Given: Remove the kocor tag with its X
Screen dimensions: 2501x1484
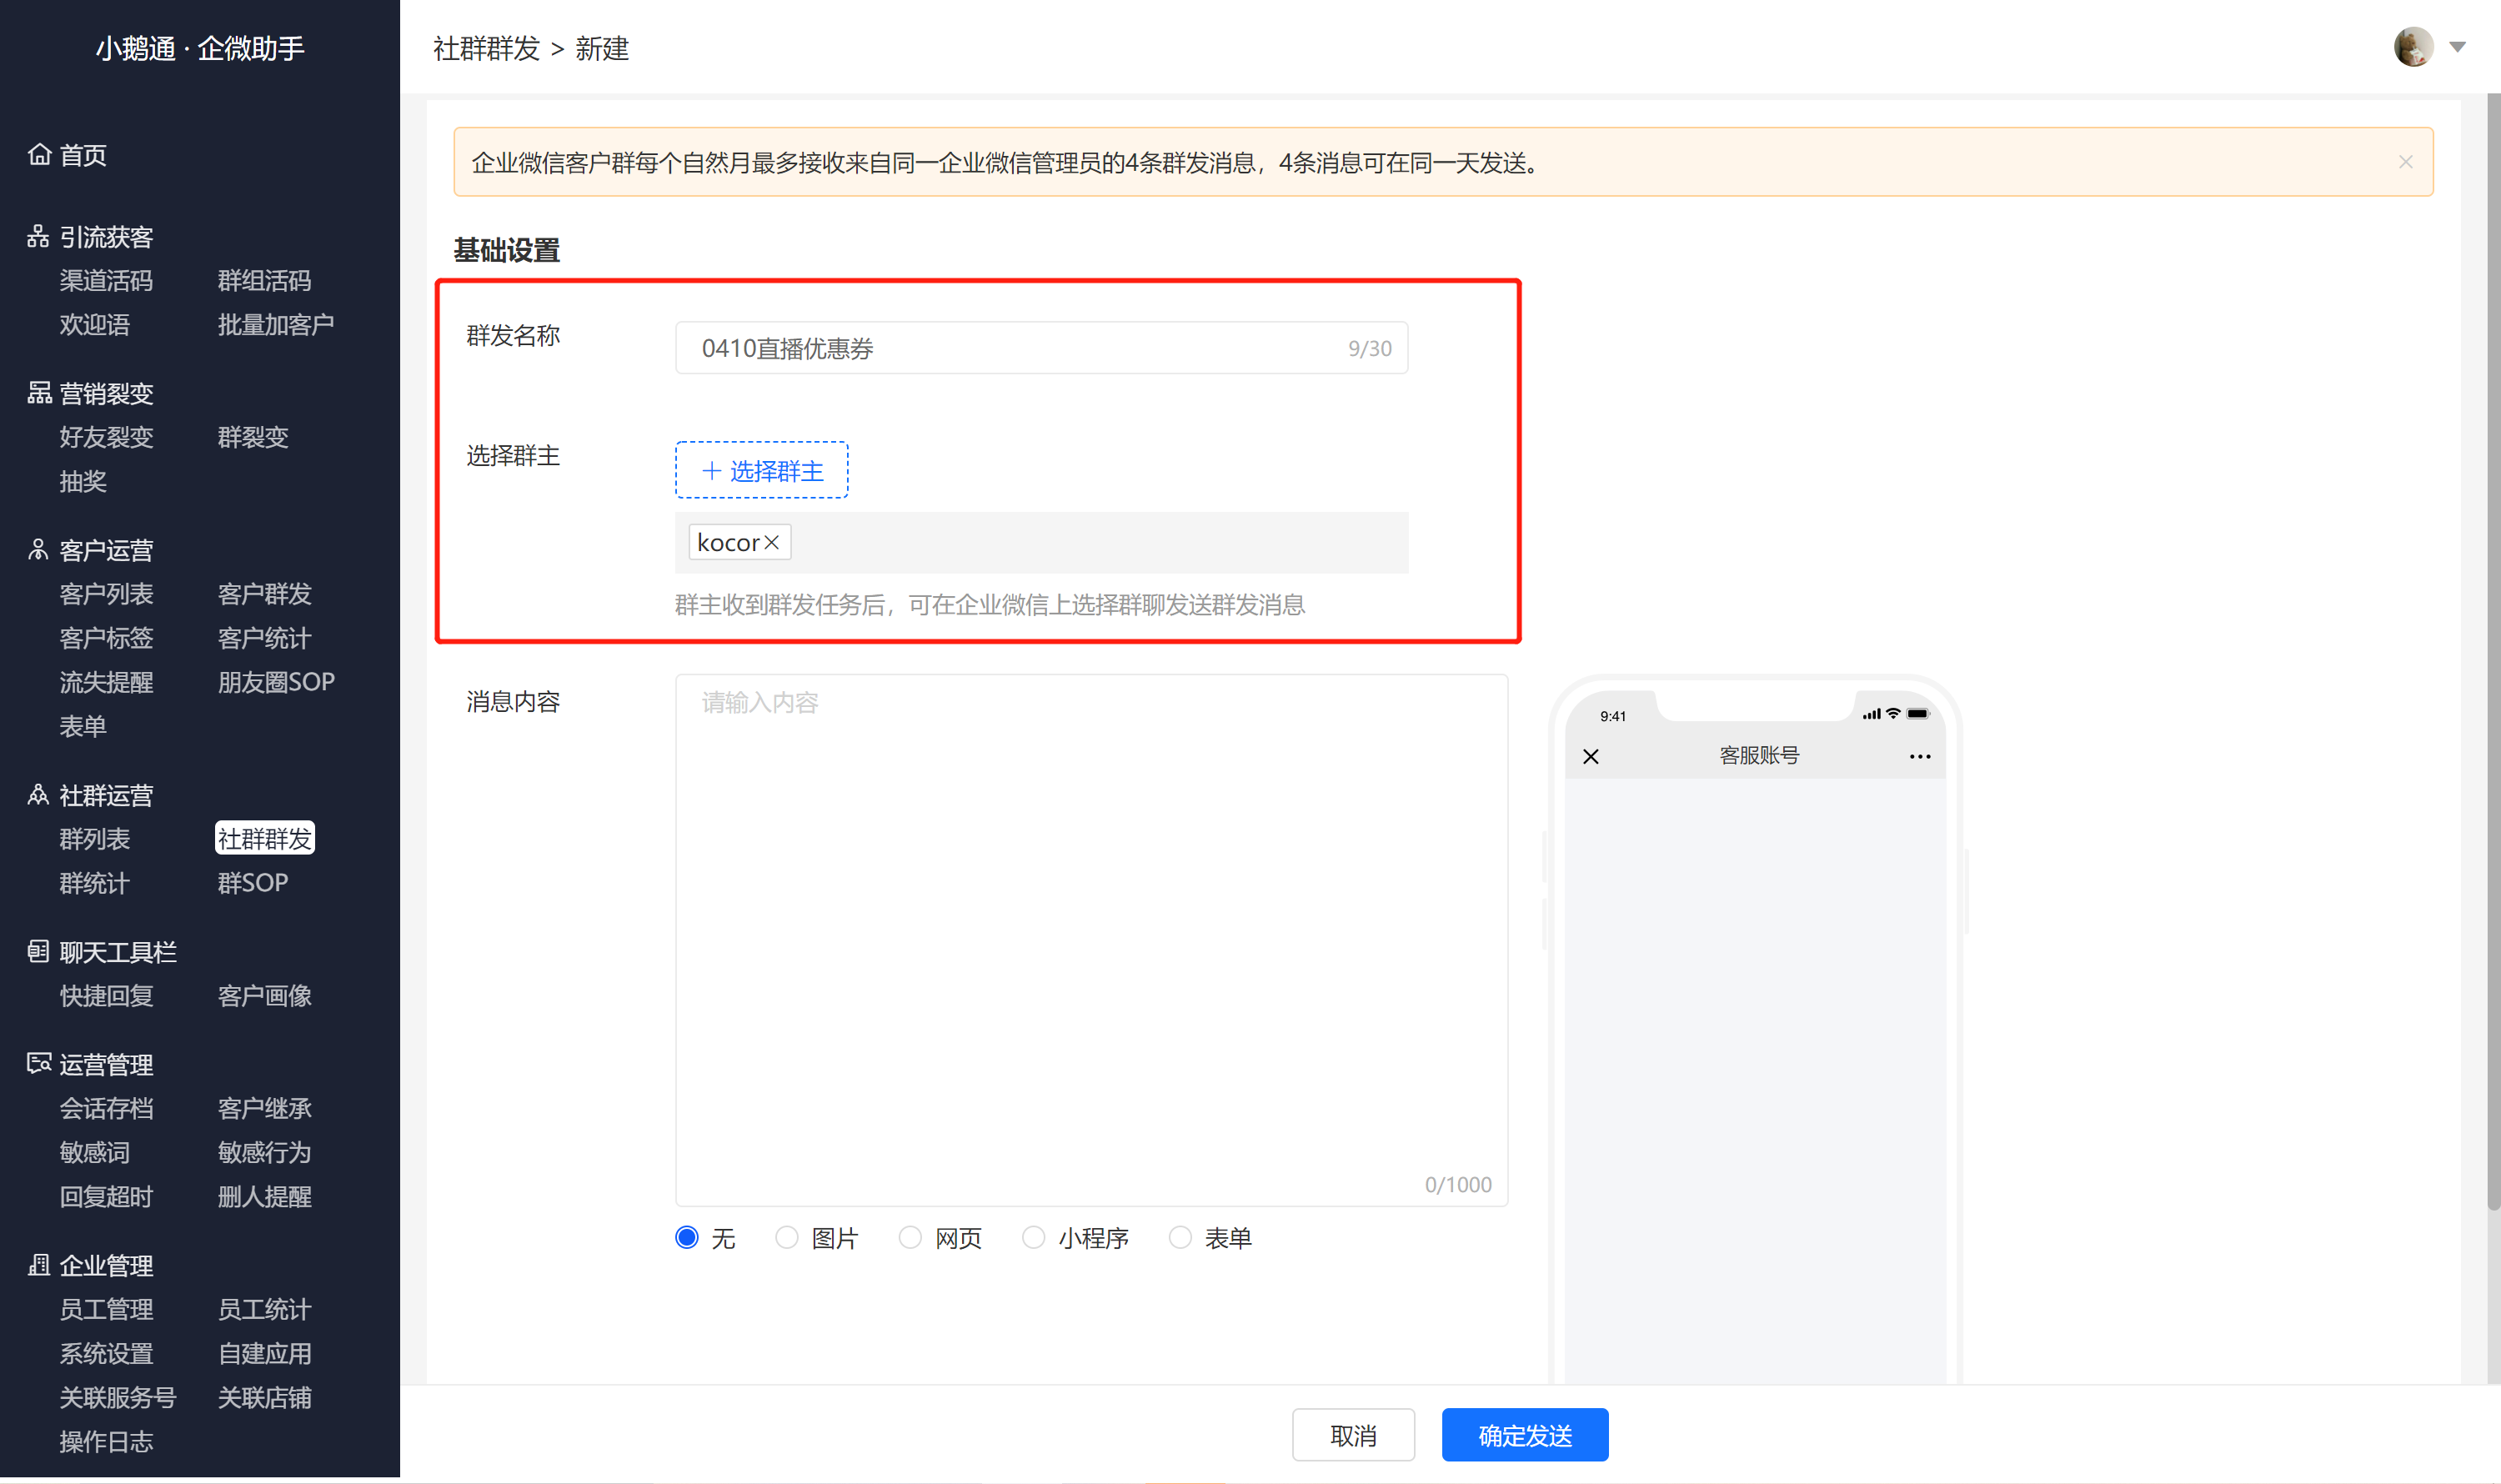Looking at the screenshot, I should tap(771, 542).
